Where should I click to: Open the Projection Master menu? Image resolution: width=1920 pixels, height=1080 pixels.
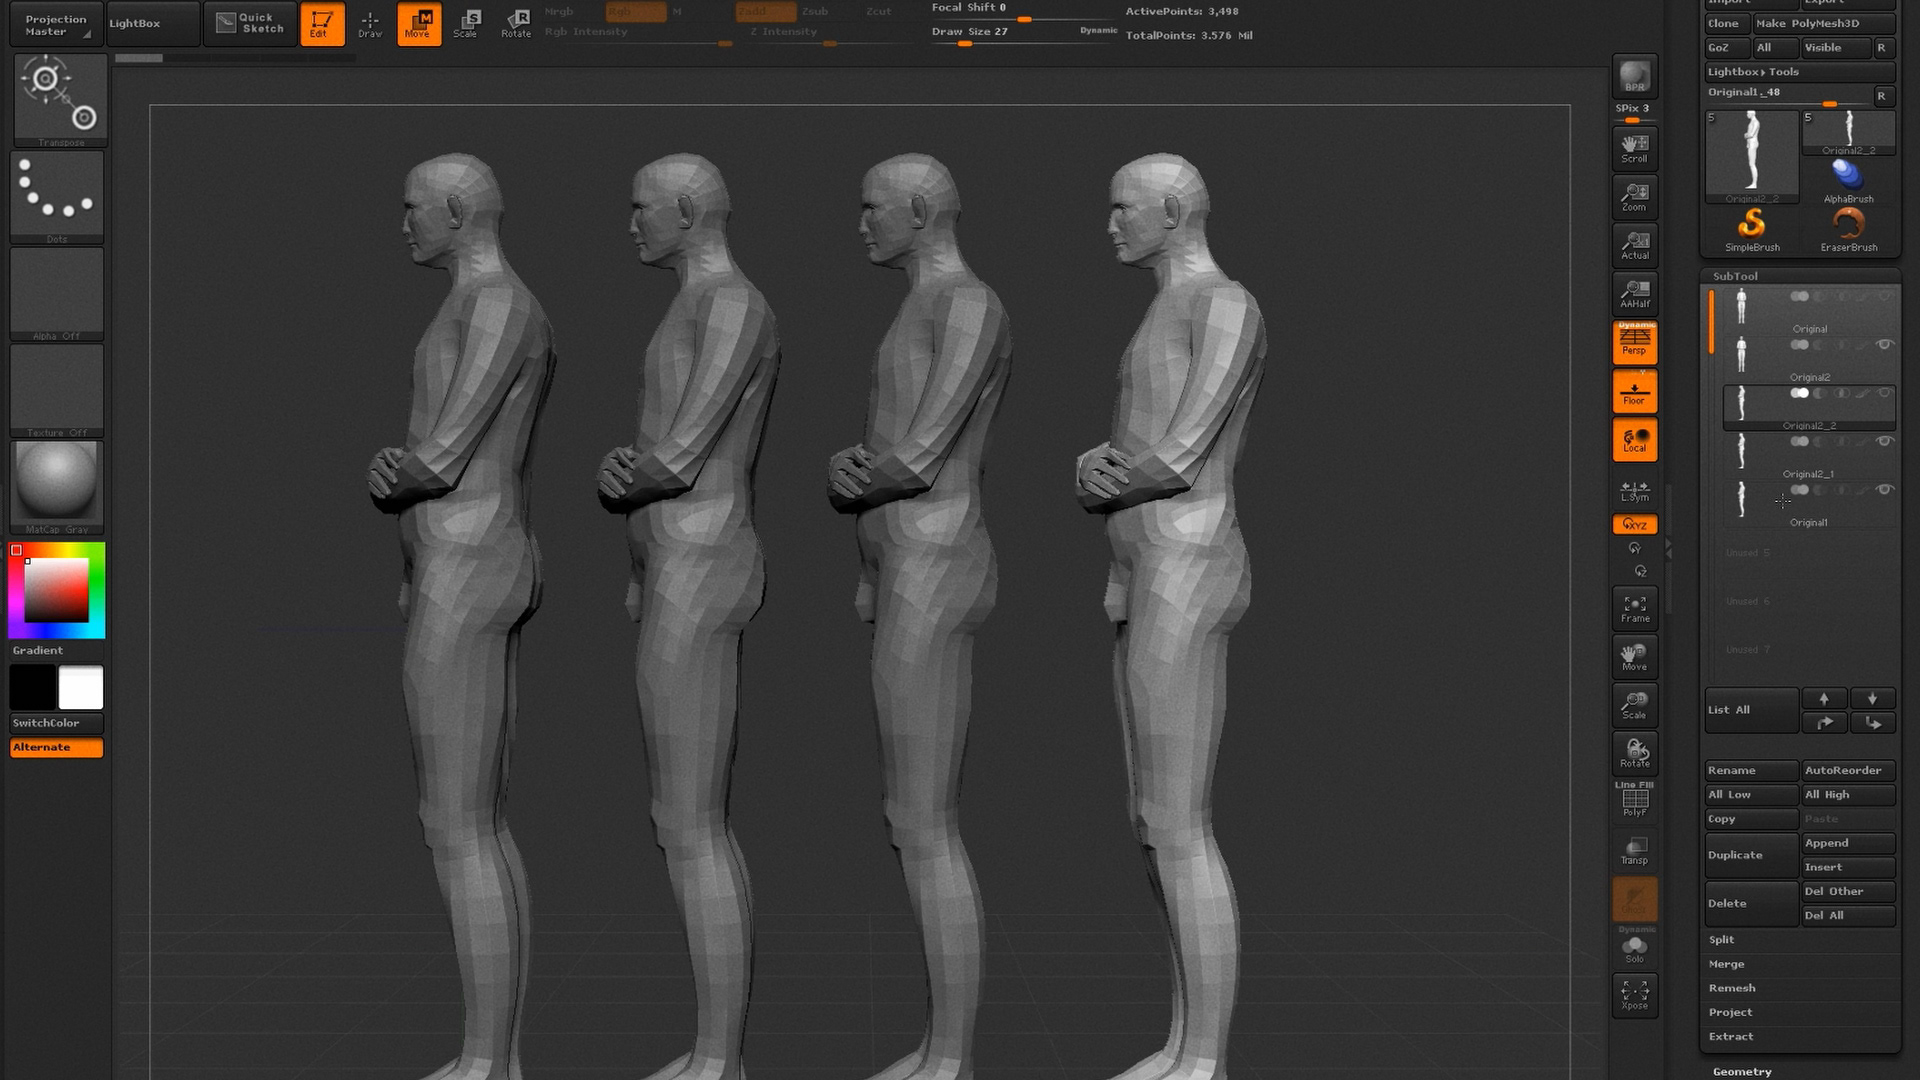[55, 25]
